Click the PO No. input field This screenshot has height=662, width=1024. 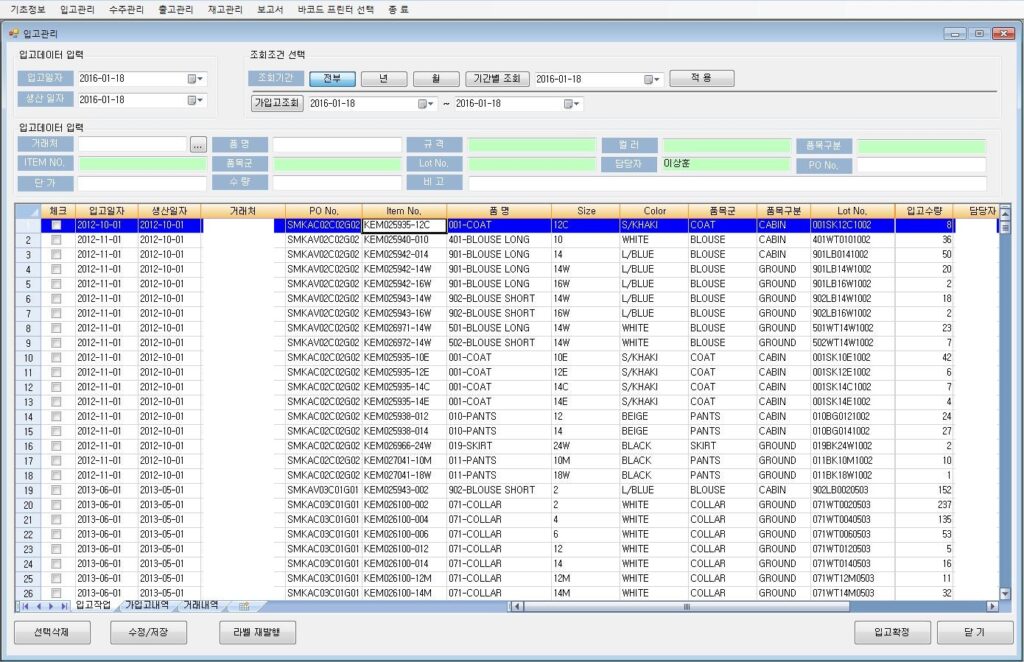920,165
